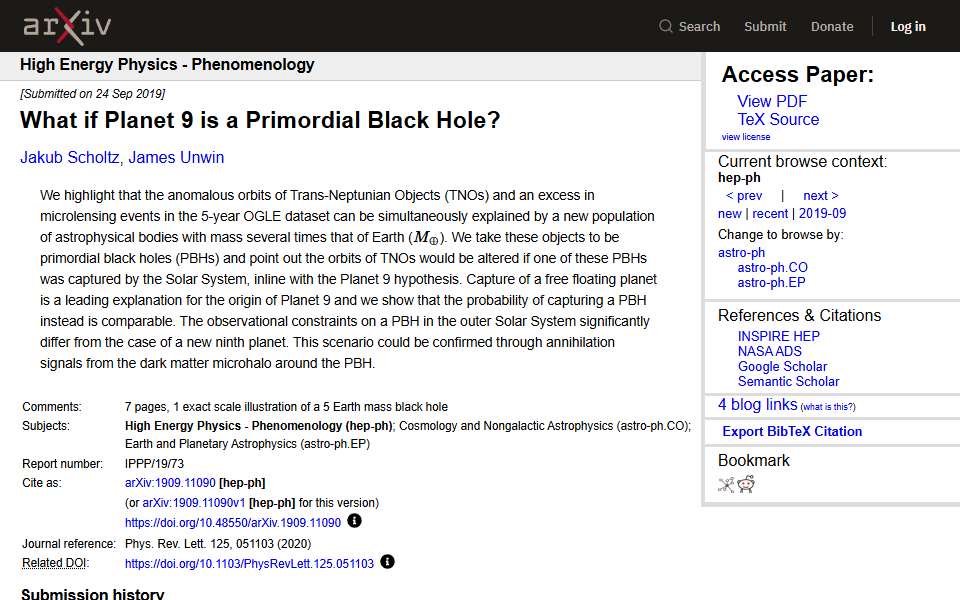Open the 4 blog links
The width and height of the screenshot is (960, 600).
[757, 405]
